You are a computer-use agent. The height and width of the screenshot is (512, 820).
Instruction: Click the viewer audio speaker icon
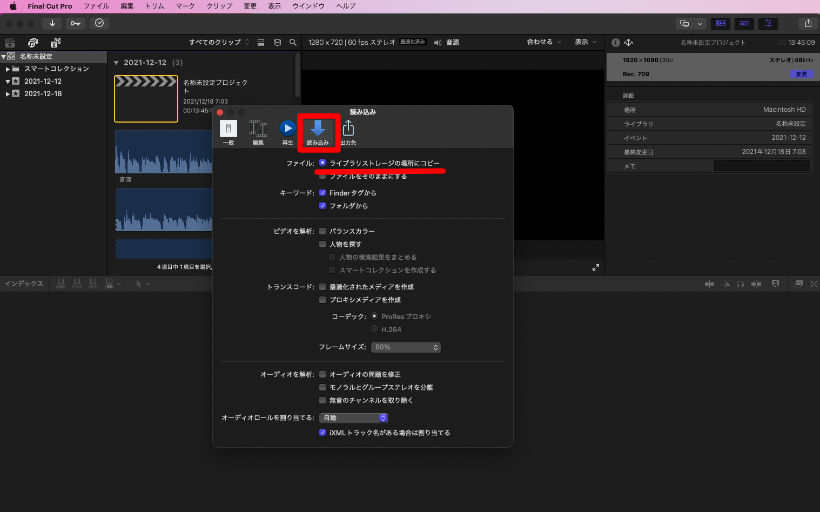coord(438,42)
